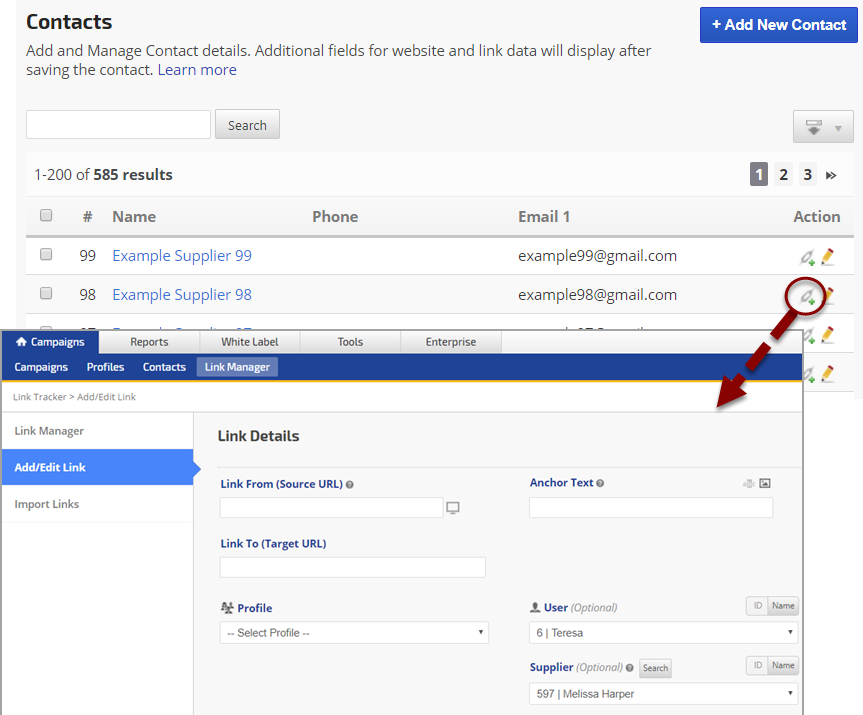Open the Learn more link
863x715 pixels.
(197, 70)
